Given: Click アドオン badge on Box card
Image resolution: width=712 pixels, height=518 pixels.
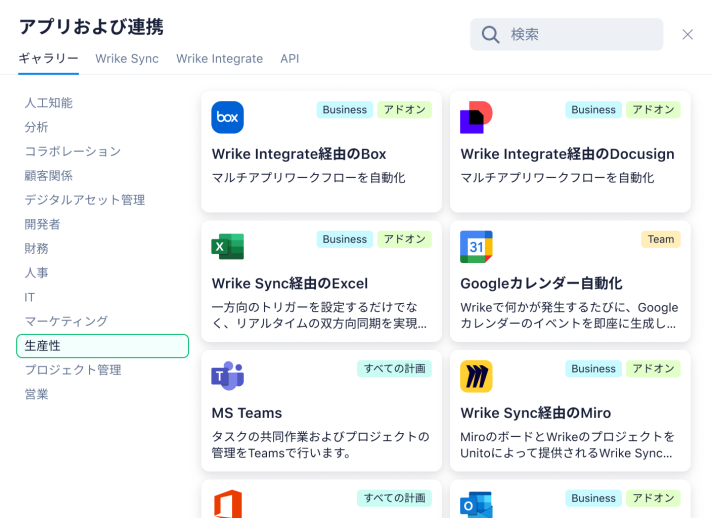Looking at the screenshot, I should coord(405,110).
